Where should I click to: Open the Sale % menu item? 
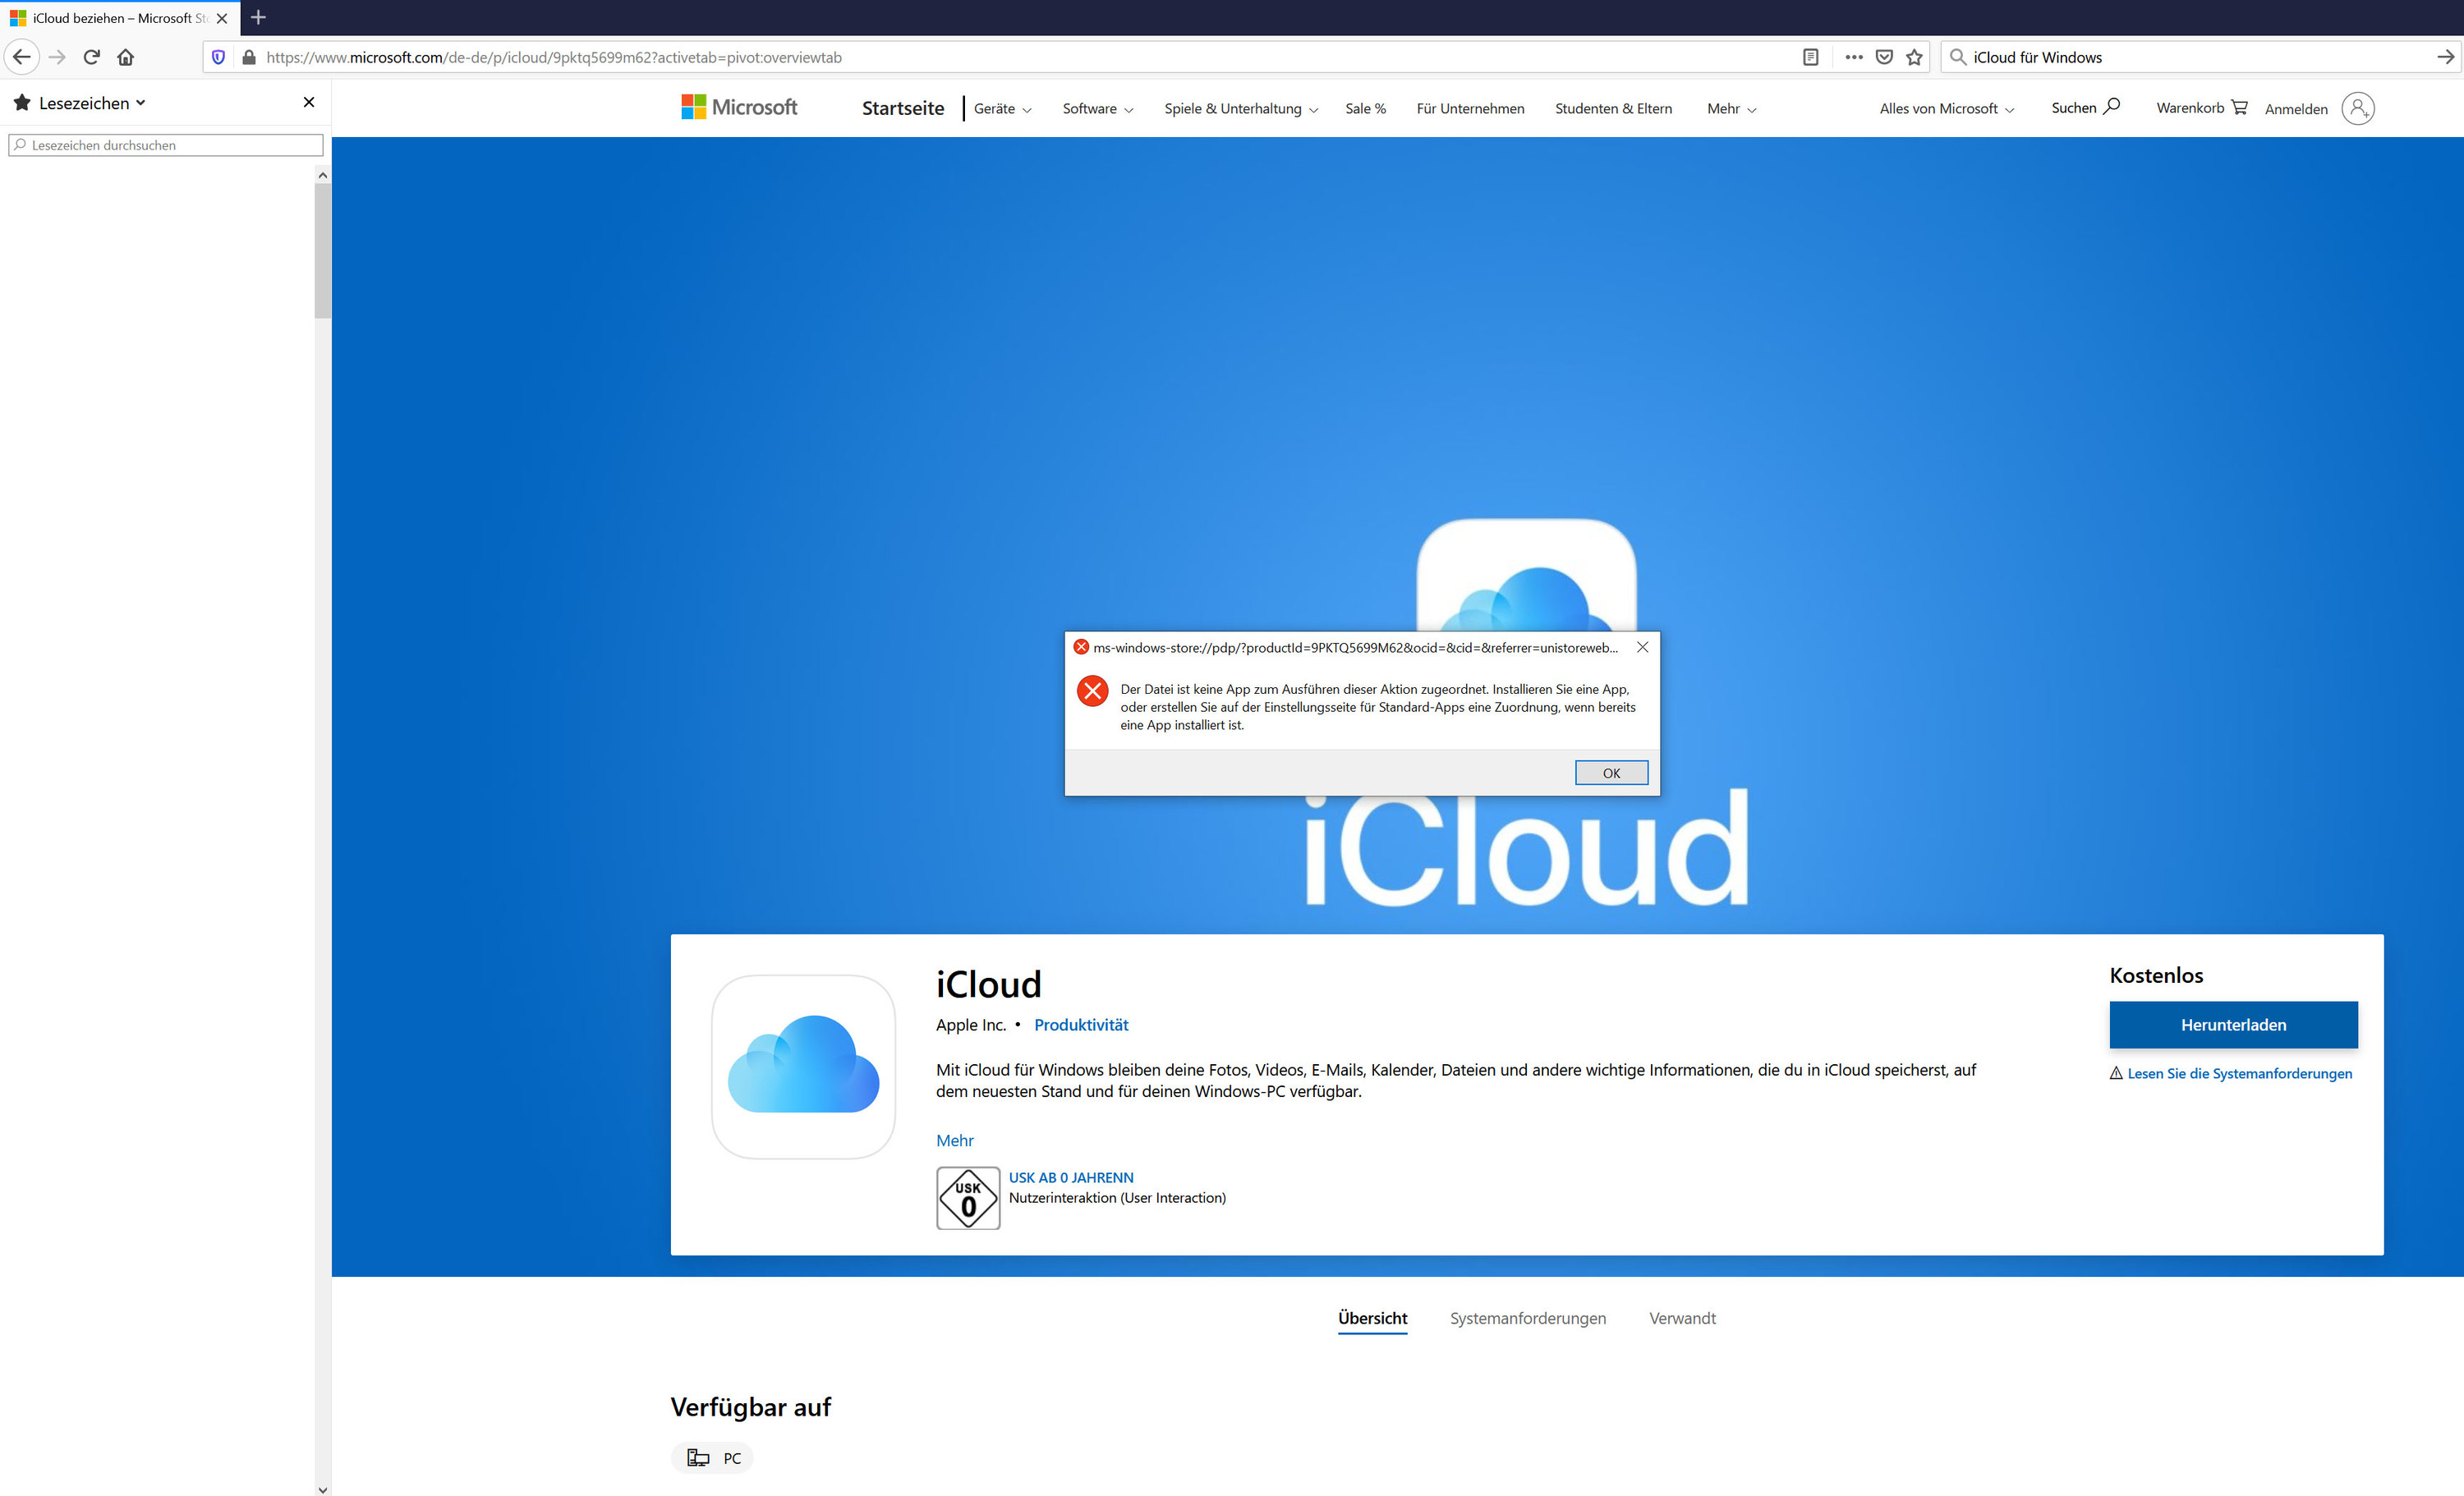click(1365, 108)
